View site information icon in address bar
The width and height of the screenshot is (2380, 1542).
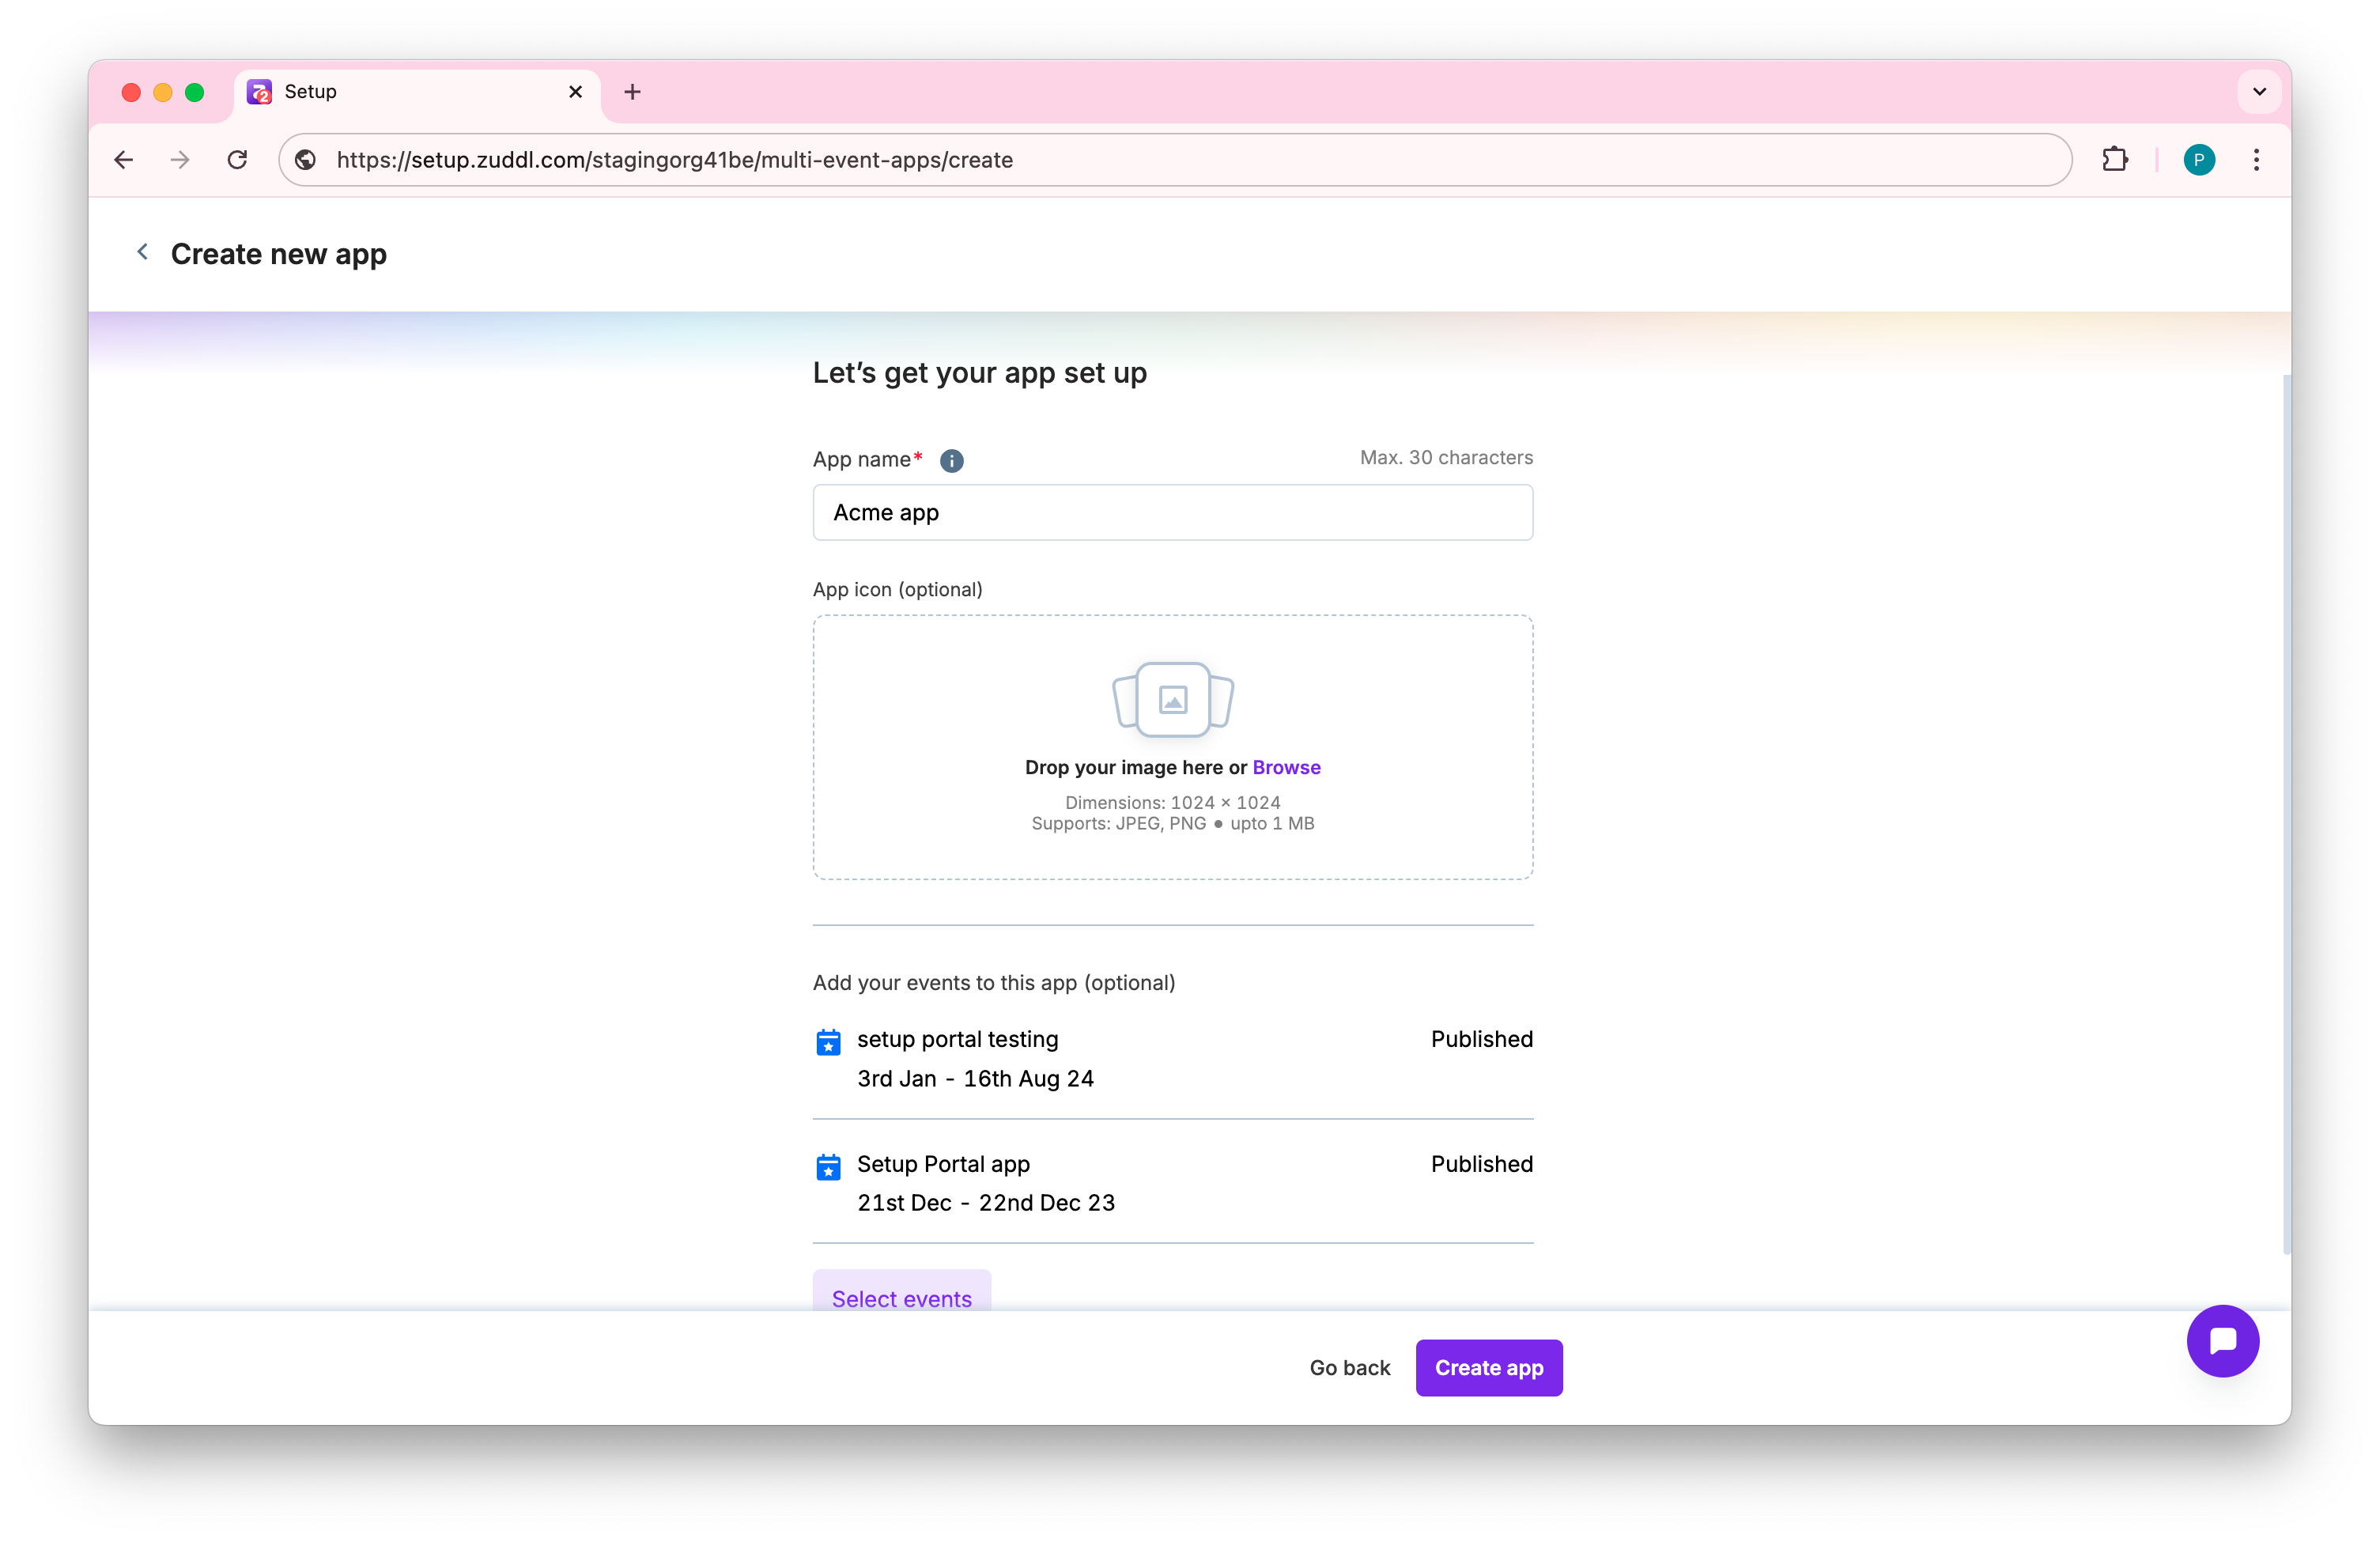pyautogui.click(x=306, y=159)
